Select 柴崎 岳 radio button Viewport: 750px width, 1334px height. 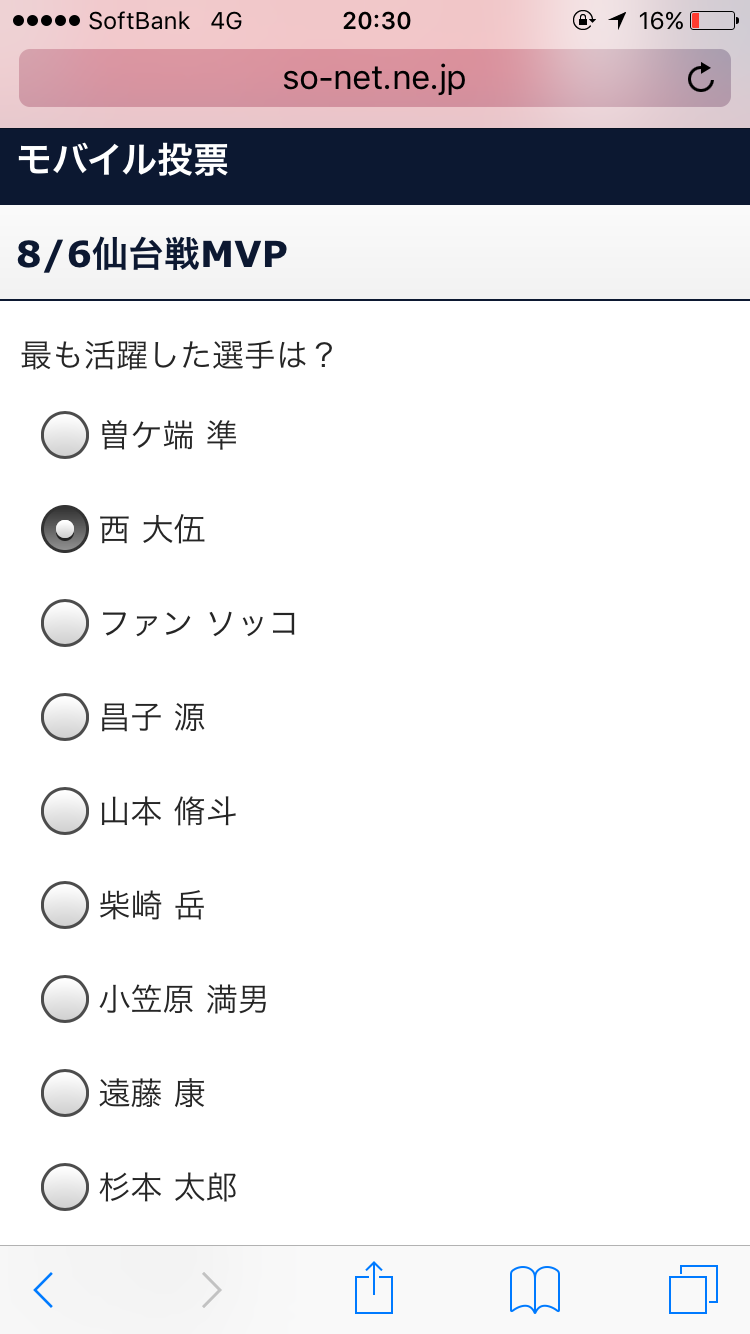[65, 905]
